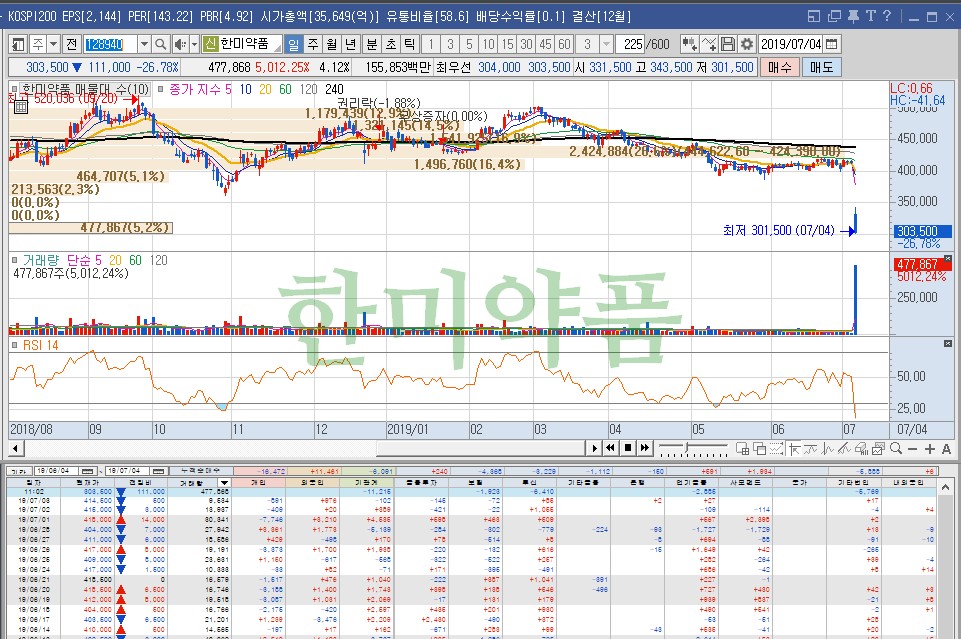
Task: Click the play forward chart control
Action: [x=594, y=448]
